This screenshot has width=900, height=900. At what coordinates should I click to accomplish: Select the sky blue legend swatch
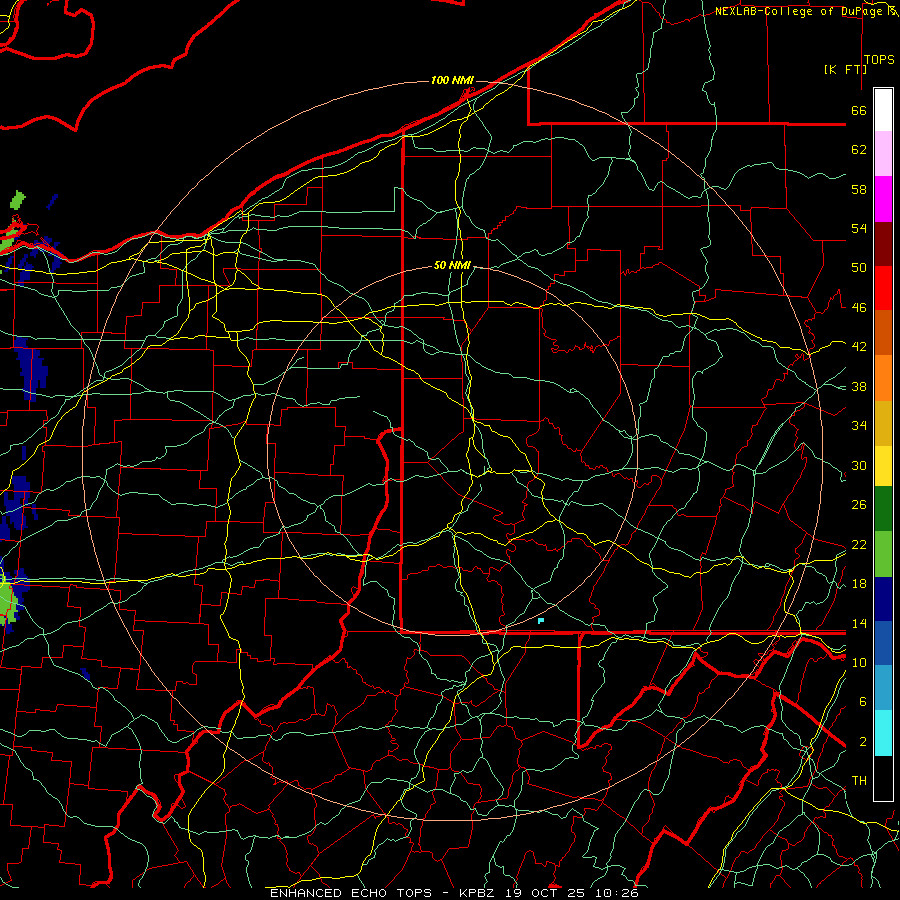coord(883,688)
